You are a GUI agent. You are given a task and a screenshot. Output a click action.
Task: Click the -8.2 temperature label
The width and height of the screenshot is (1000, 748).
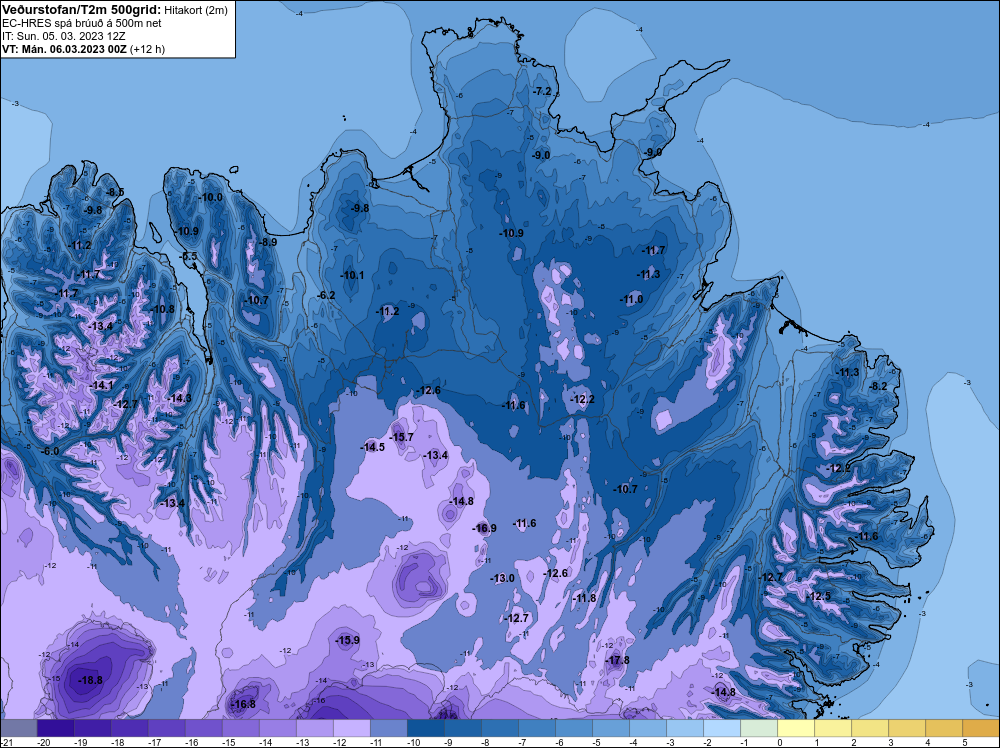click(878, 386)
